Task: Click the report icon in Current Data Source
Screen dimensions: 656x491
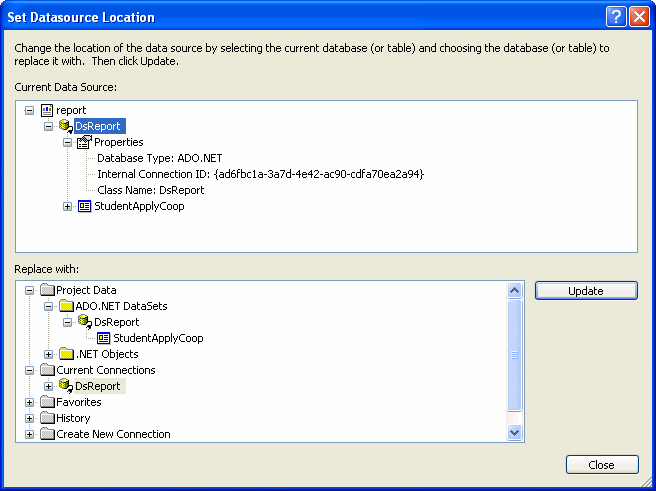Action: click(x=46, y=110)
